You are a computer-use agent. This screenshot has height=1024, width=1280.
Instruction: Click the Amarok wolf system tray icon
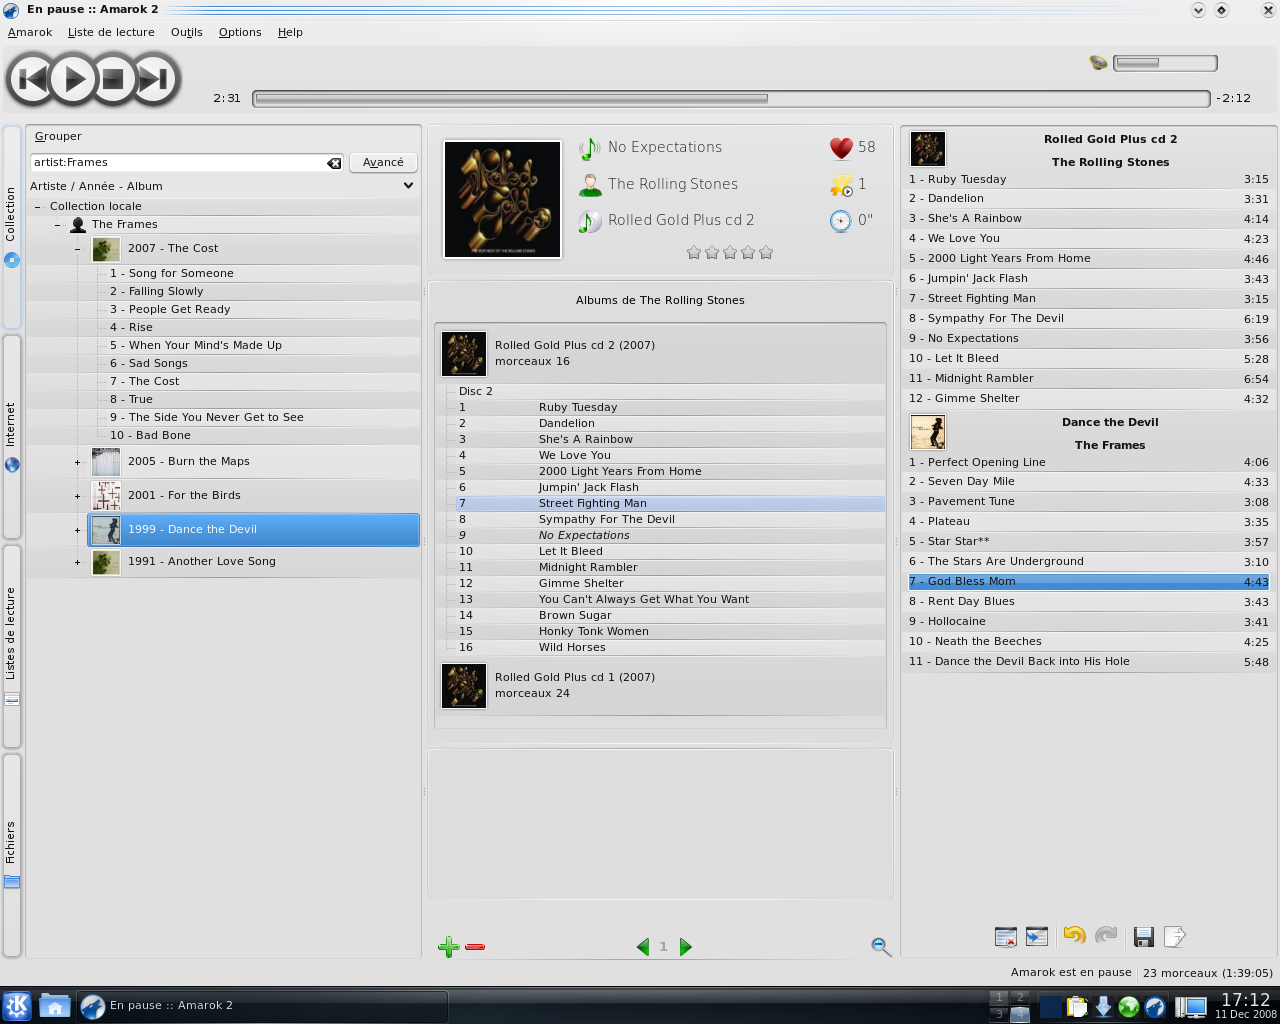point(1155,1007)
